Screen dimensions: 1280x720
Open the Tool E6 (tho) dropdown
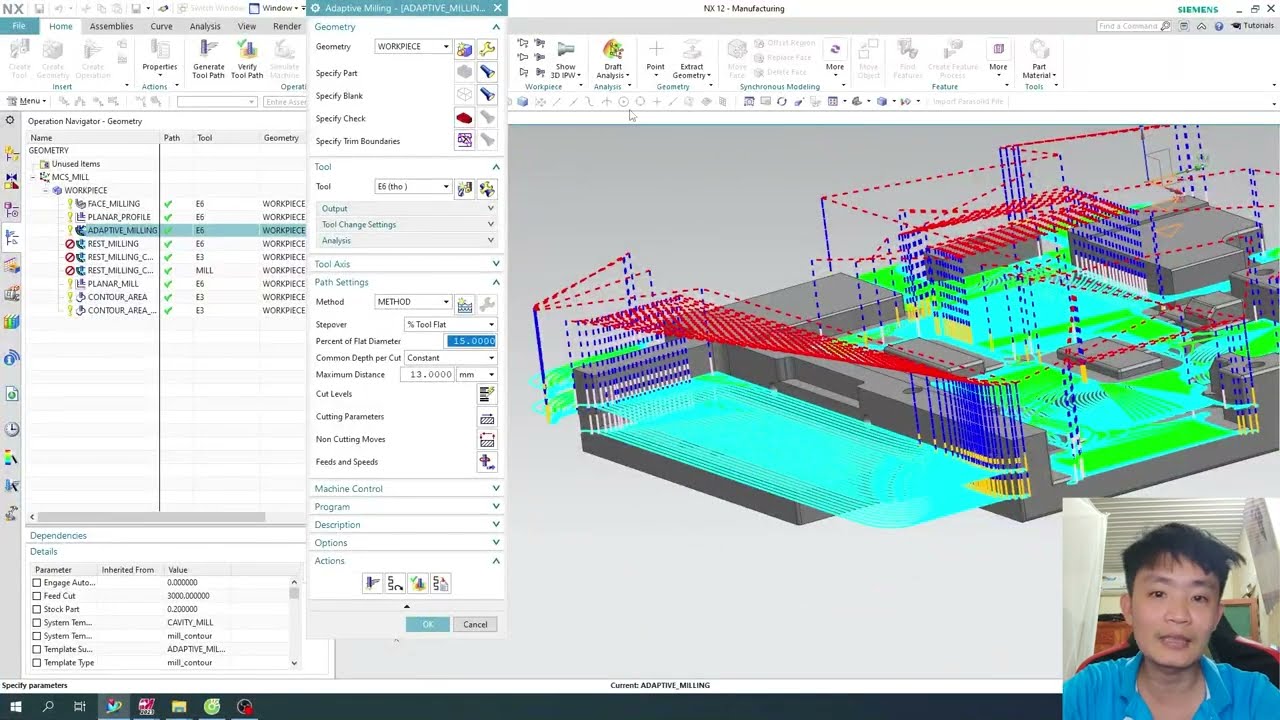pyautogui.click(x=413, y=187)
